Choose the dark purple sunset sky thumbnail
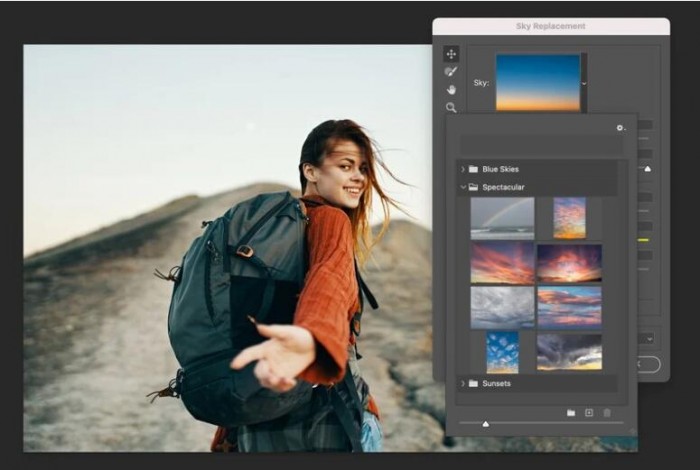 570,263
